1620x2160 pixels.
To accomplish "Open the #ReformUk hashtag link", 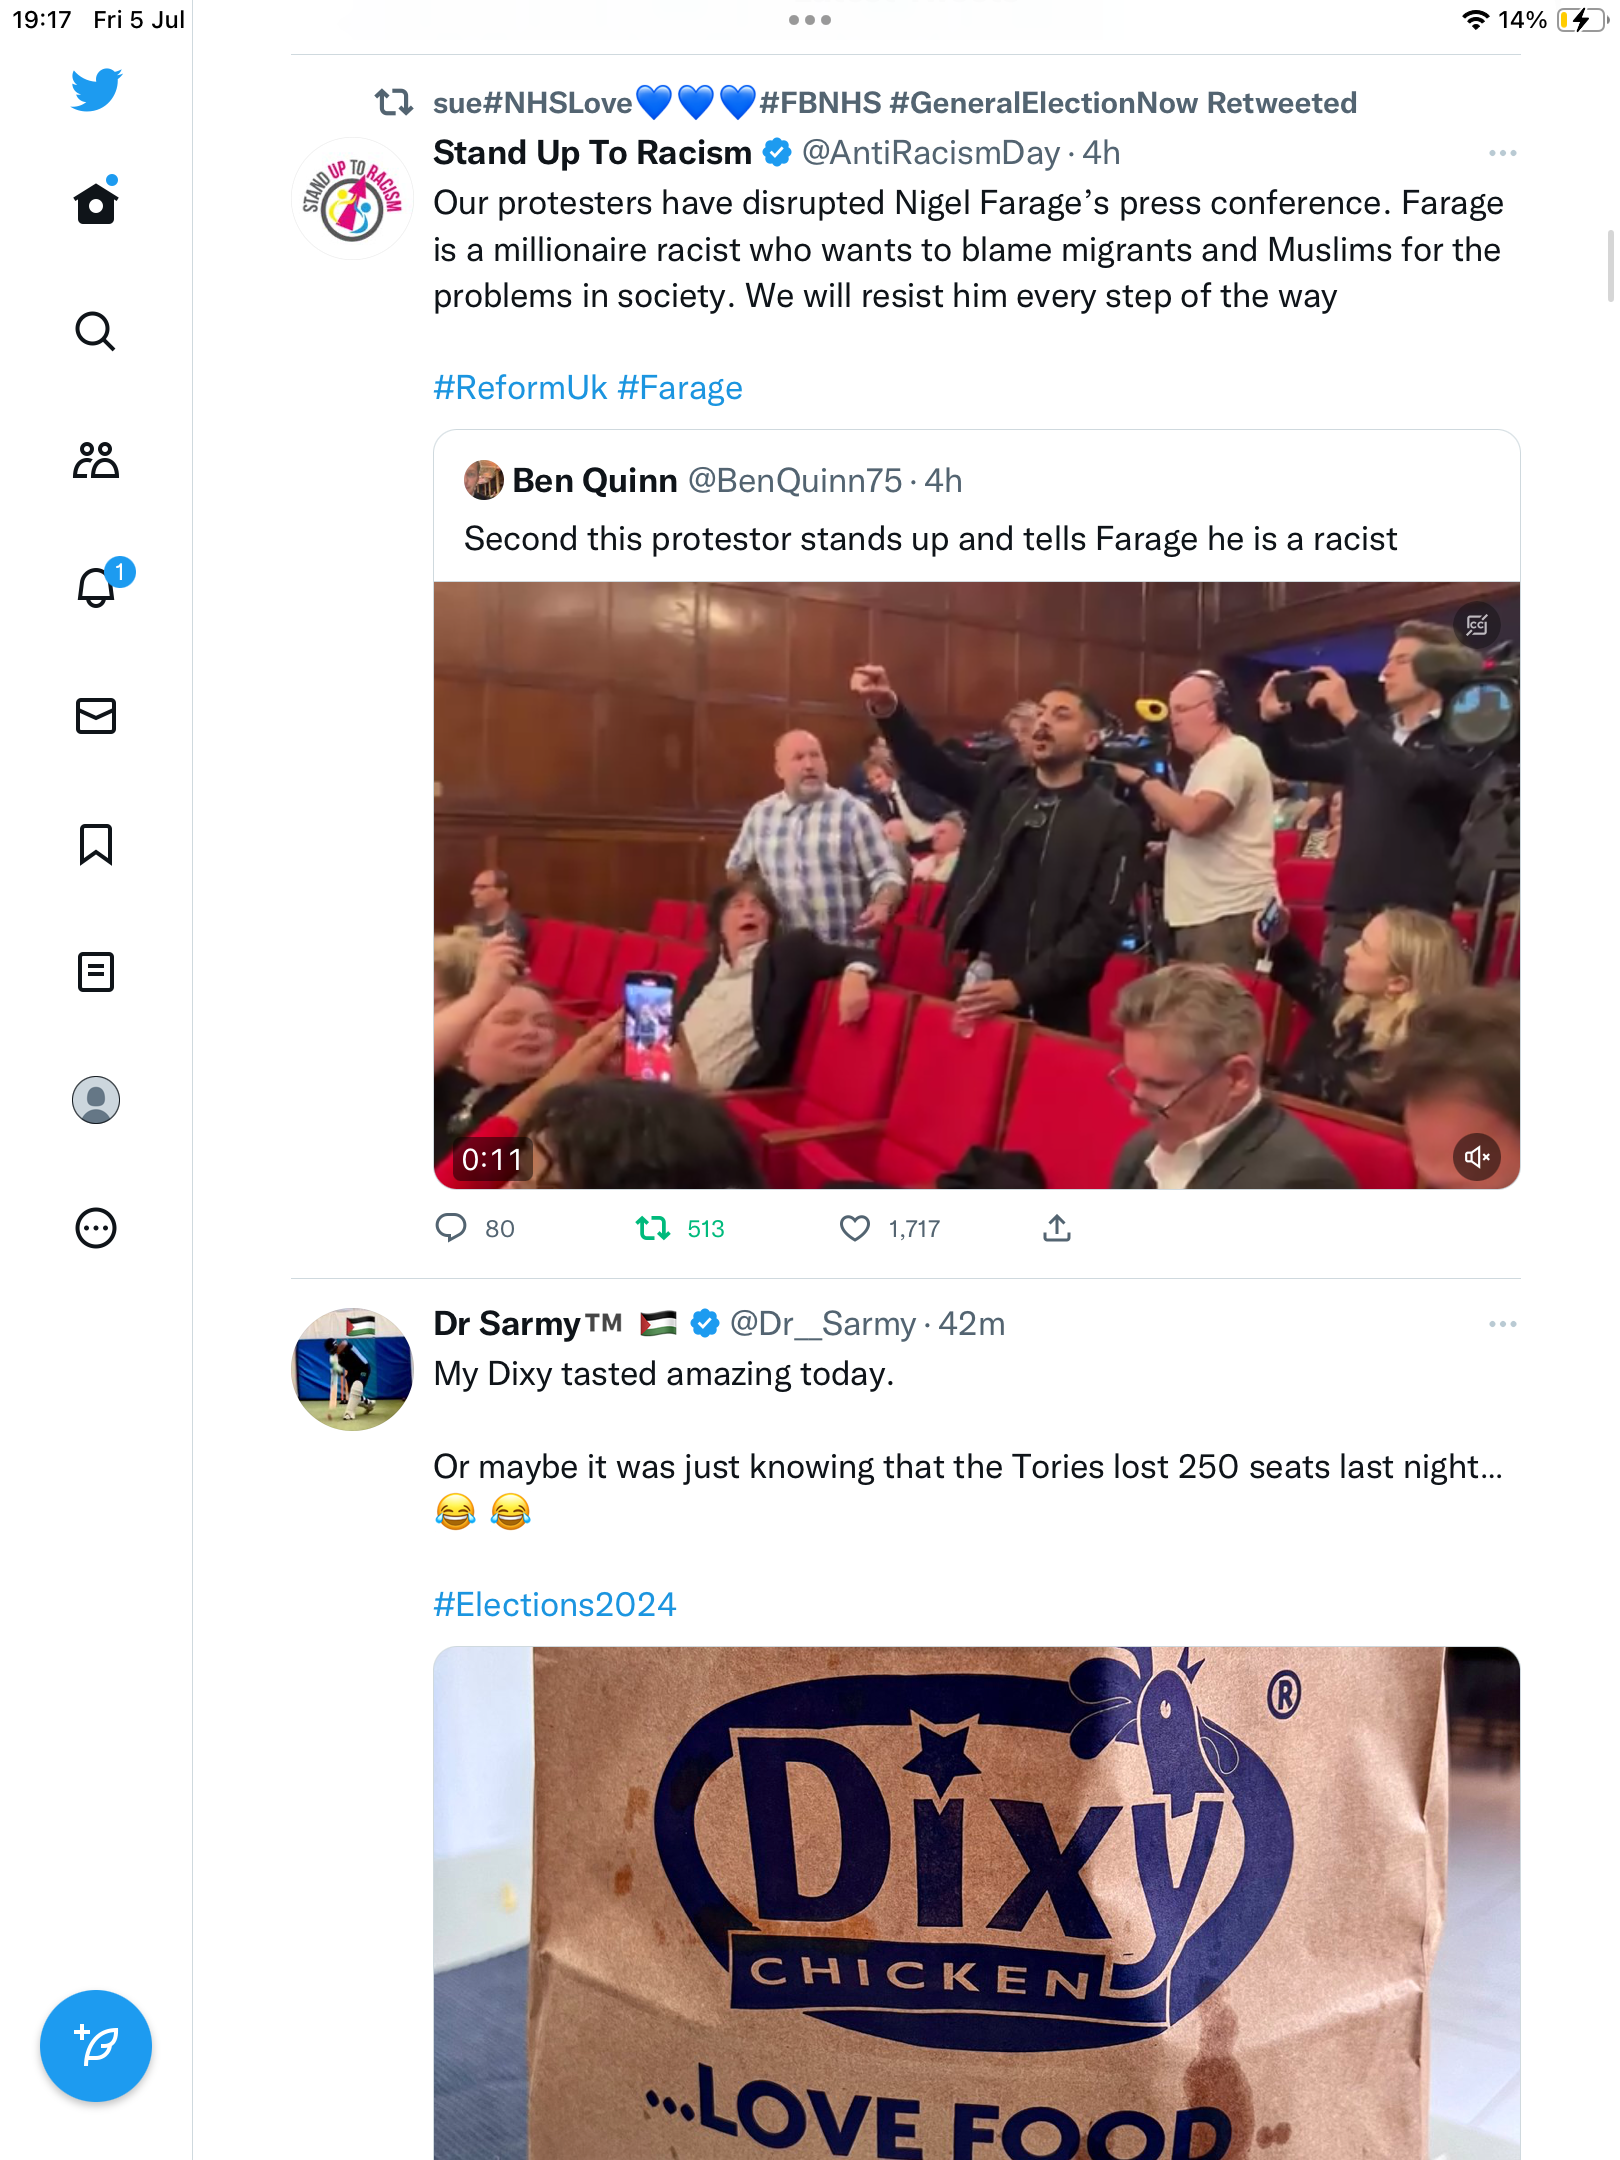I will 520,388.
